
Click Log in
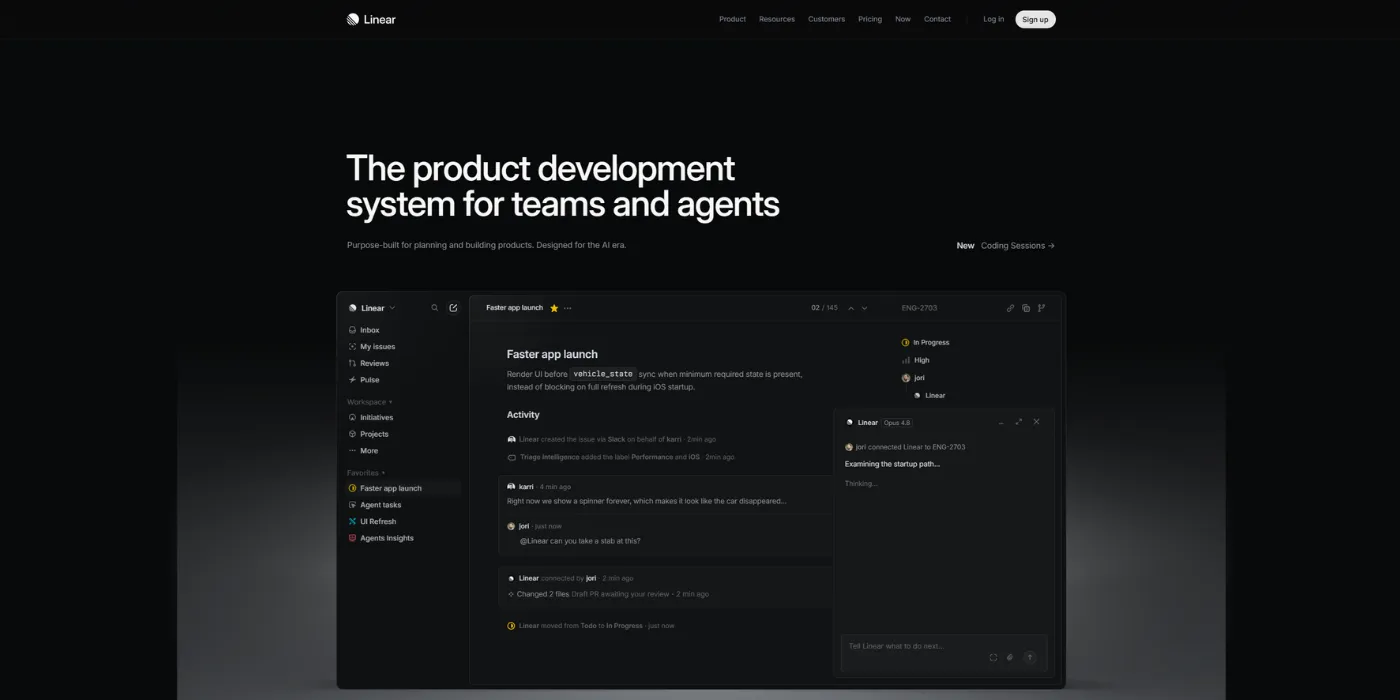pos(994,19)
